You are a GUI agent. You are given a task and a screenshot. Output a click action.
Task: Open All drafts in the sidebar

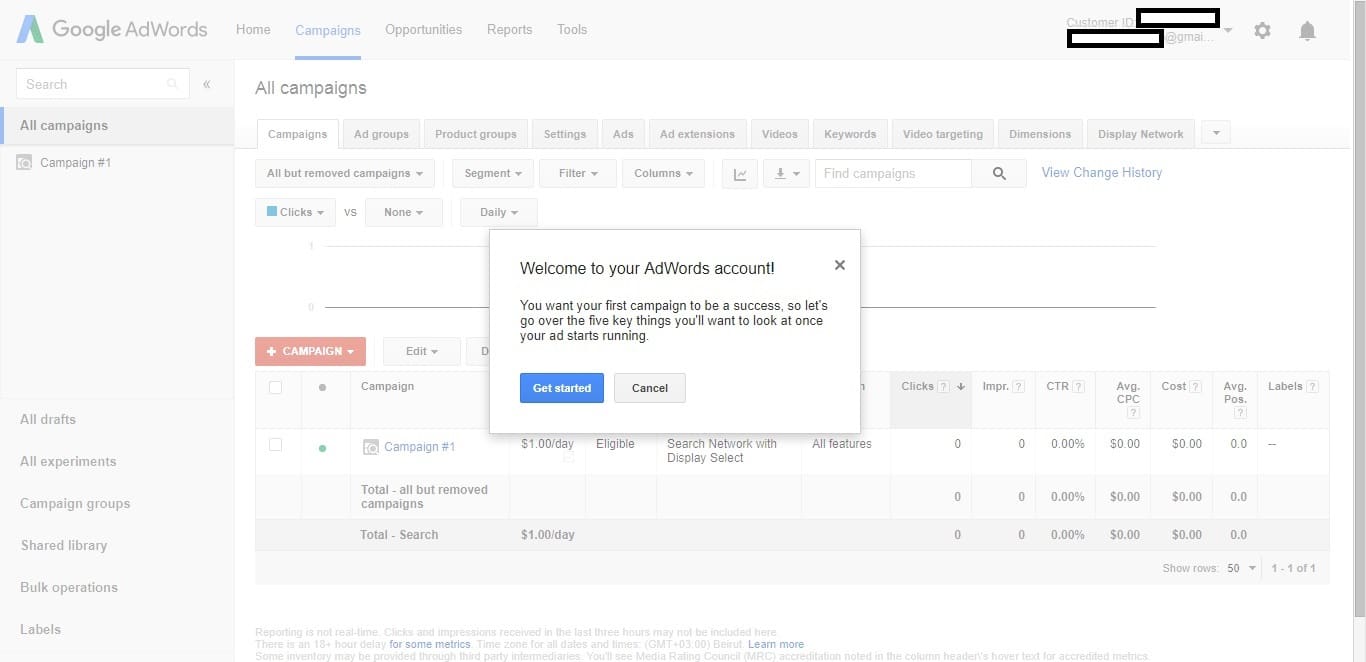click(48, 420)
